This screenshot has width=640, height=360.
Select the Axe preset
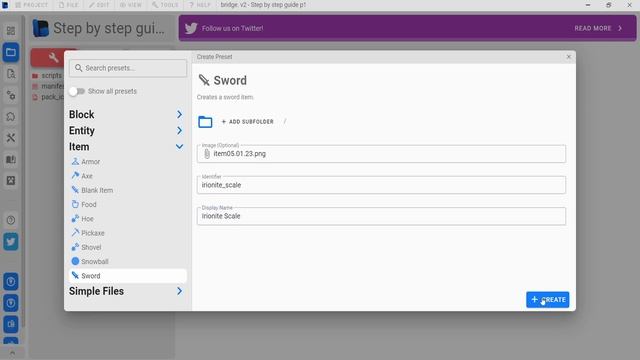pyautogui.click(x=127, y=176)
